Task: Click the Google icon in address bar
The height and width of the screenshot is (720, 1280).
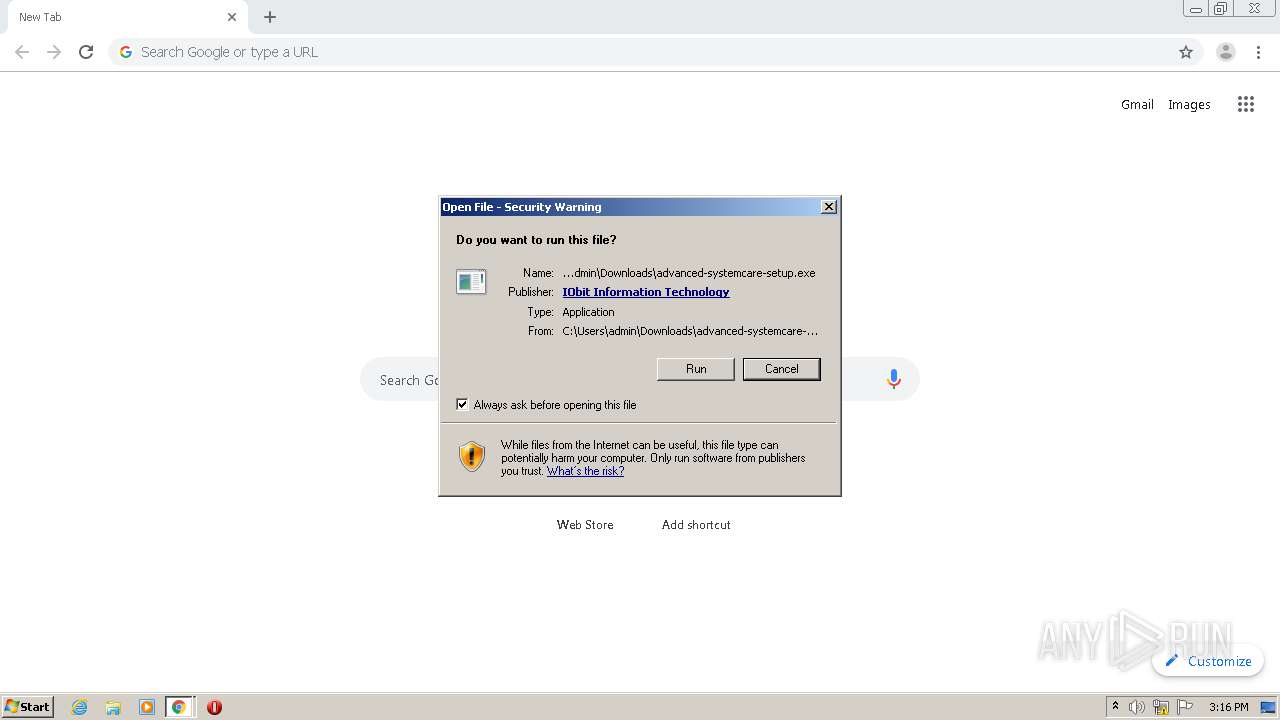Action: tap(126, 52)
